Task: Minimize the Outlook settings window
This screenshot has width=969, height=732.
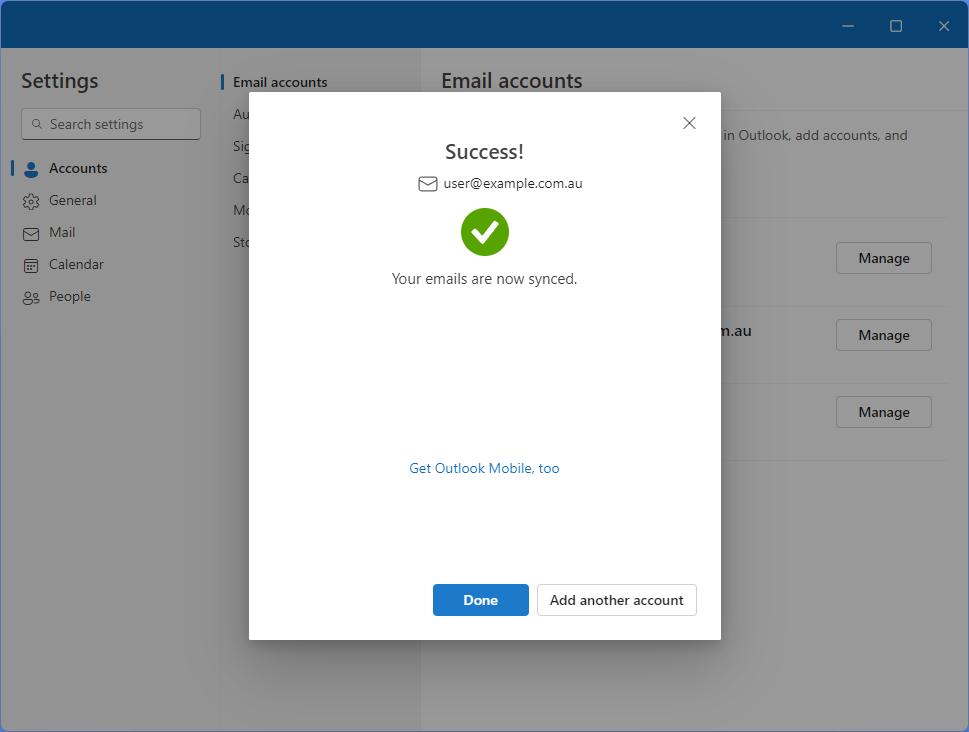Action: tap(848, 26)
